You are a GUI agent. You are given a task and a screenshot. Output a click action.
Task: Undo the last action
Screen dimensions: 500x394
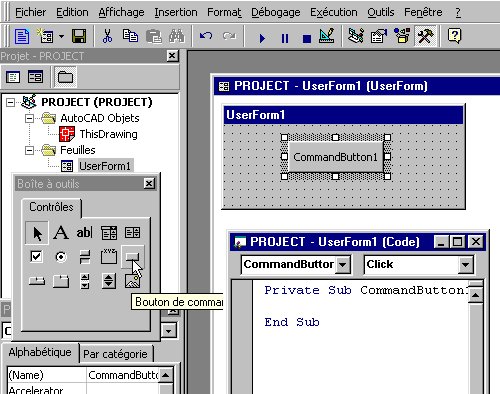(x=206, y=36)
